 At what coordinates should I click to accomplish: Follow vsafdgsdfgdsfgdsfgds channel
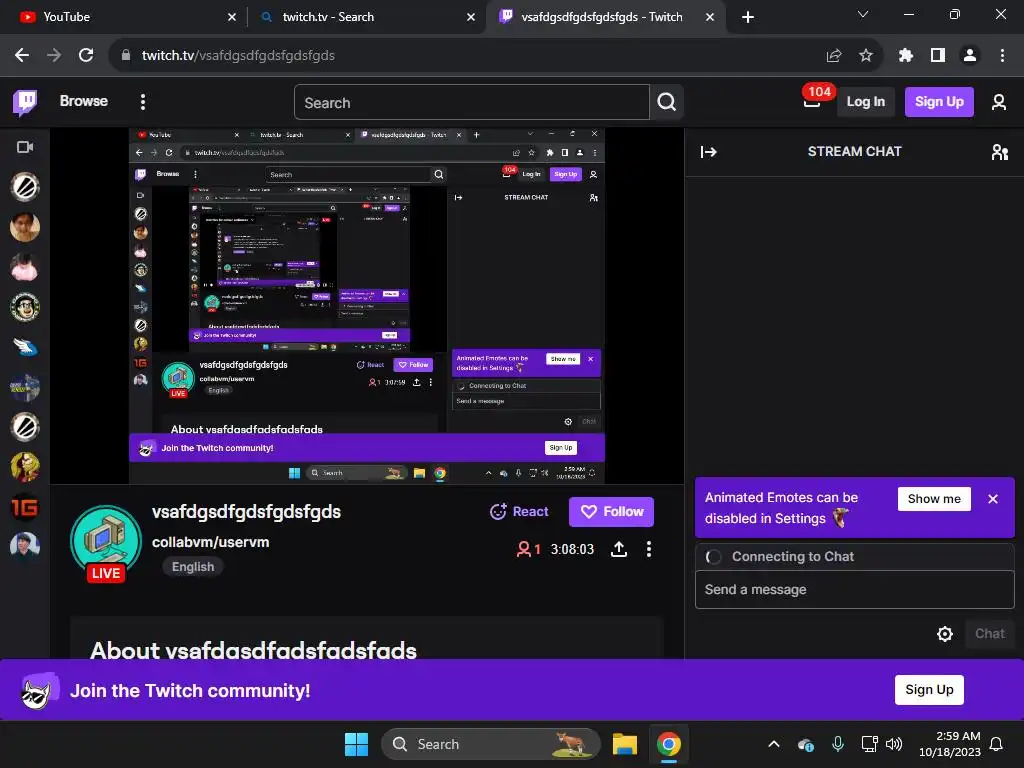[611, 512]
